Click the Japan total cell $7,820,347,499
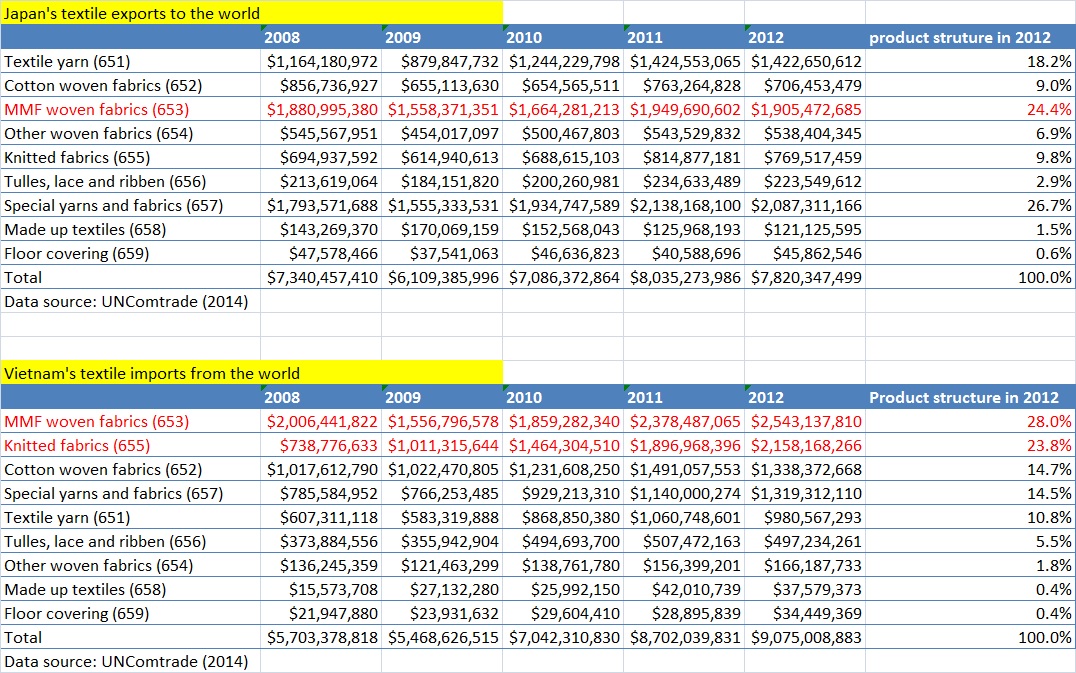This screenshot has width=1076, height=673. tap(806, 277)
